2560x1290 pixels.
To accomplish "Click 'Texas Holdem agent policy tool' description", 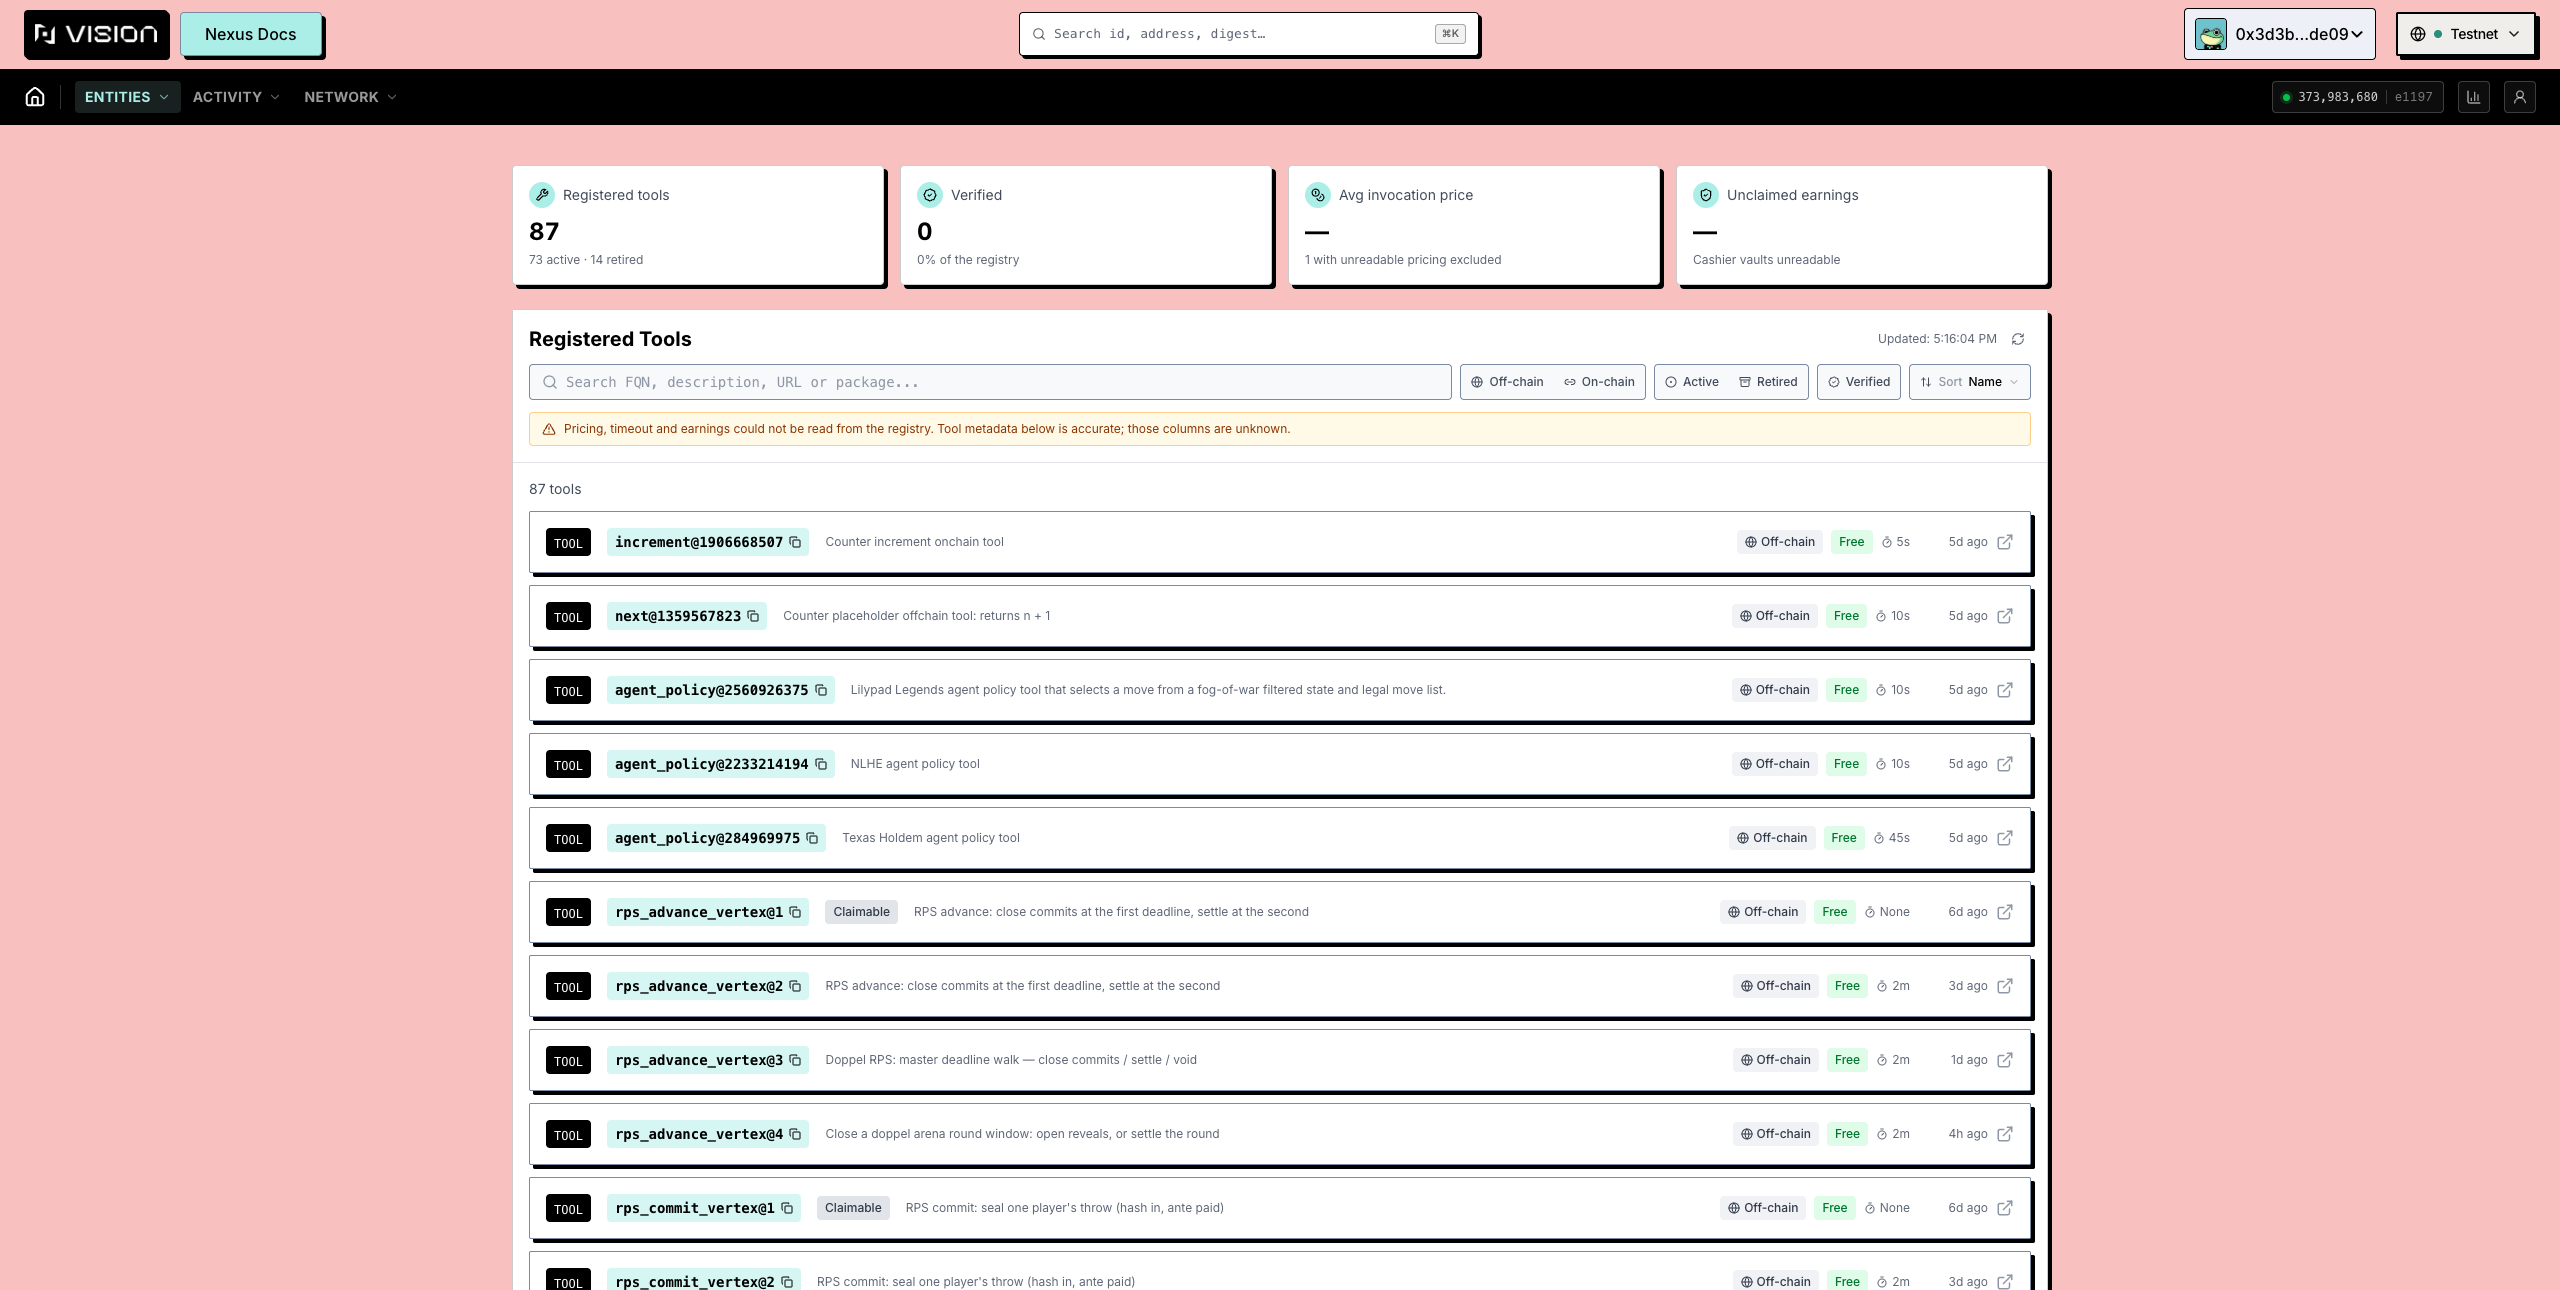I will click(x=930, y=838).
